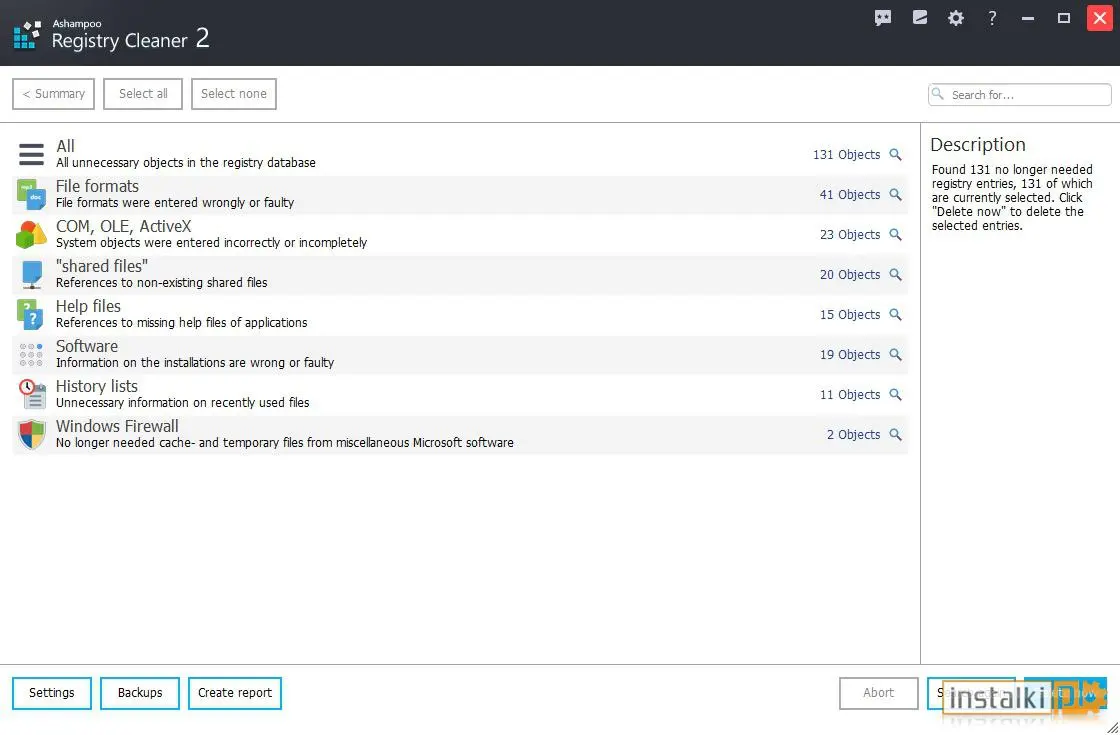
Task: Go back with the Summary button
Action: [54, 94]
